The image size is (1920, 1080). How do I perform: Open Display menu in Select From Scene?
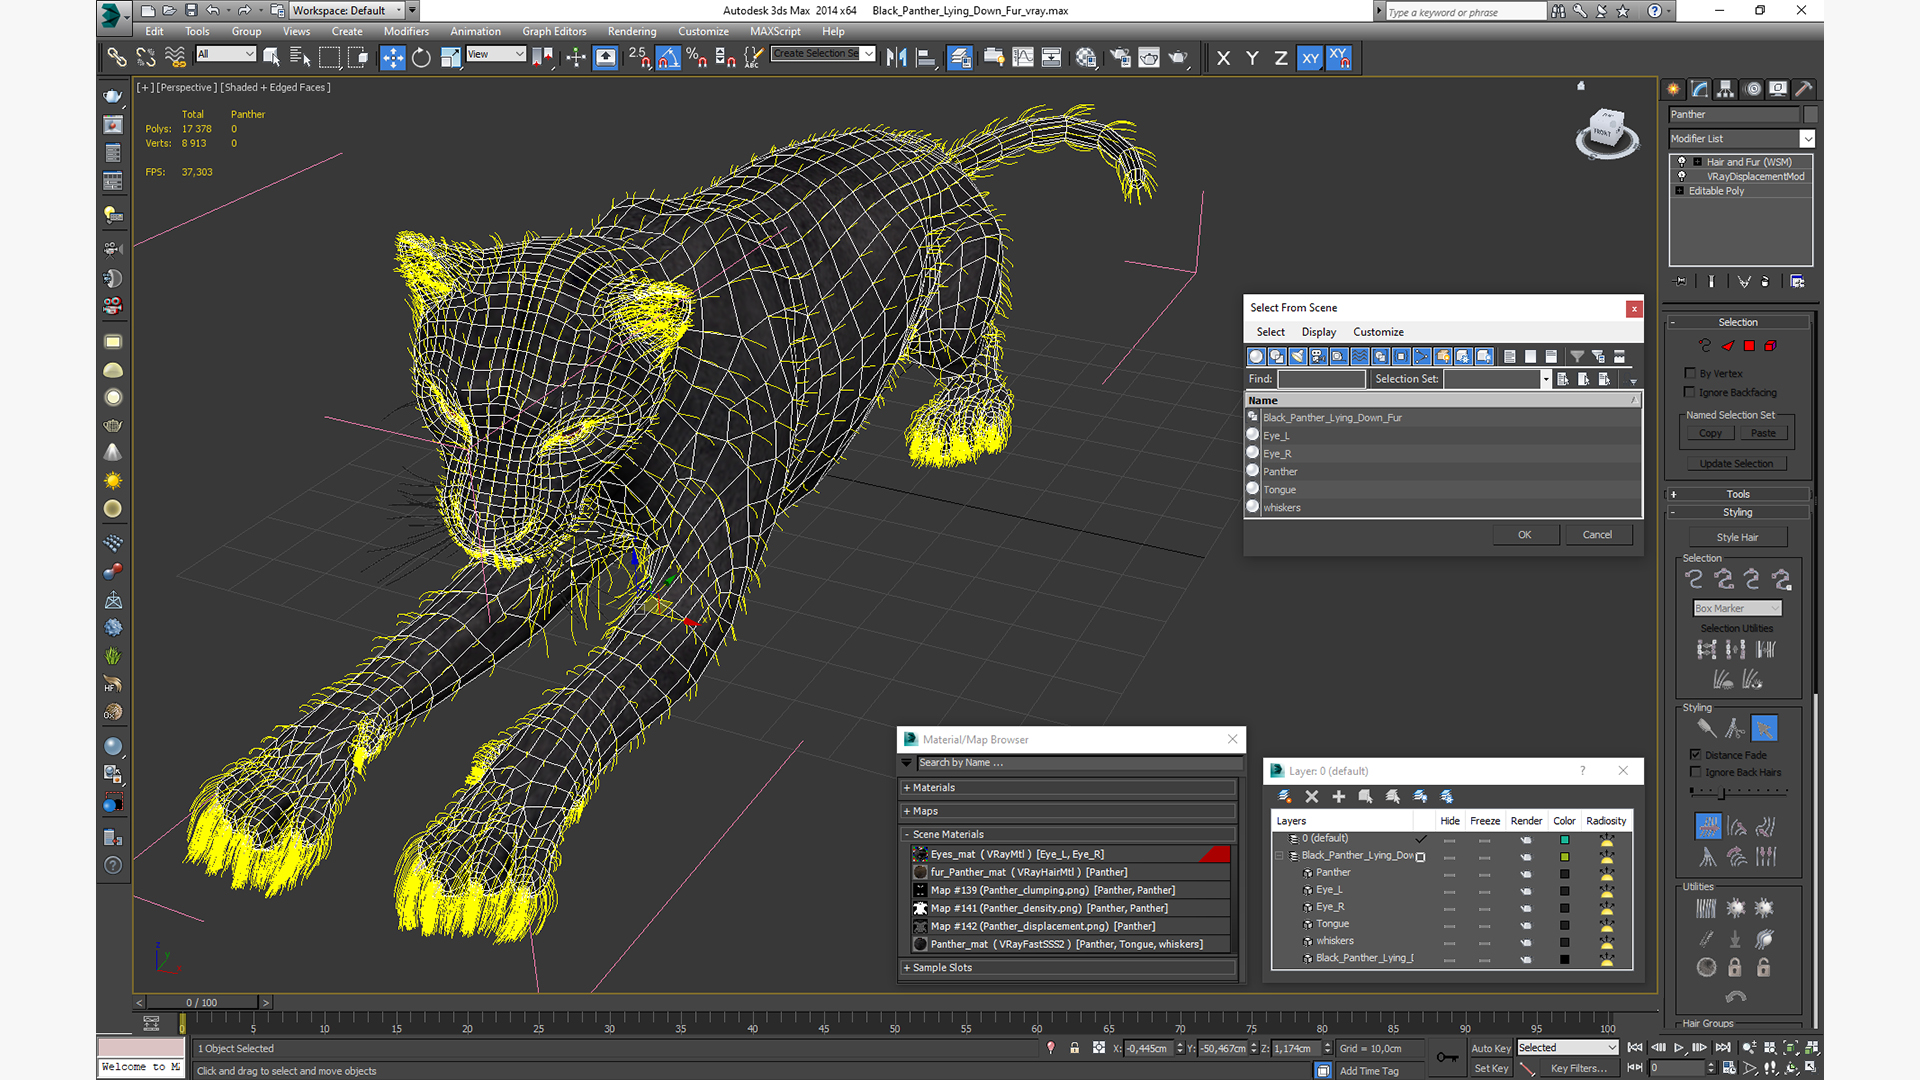[1318, 332]
